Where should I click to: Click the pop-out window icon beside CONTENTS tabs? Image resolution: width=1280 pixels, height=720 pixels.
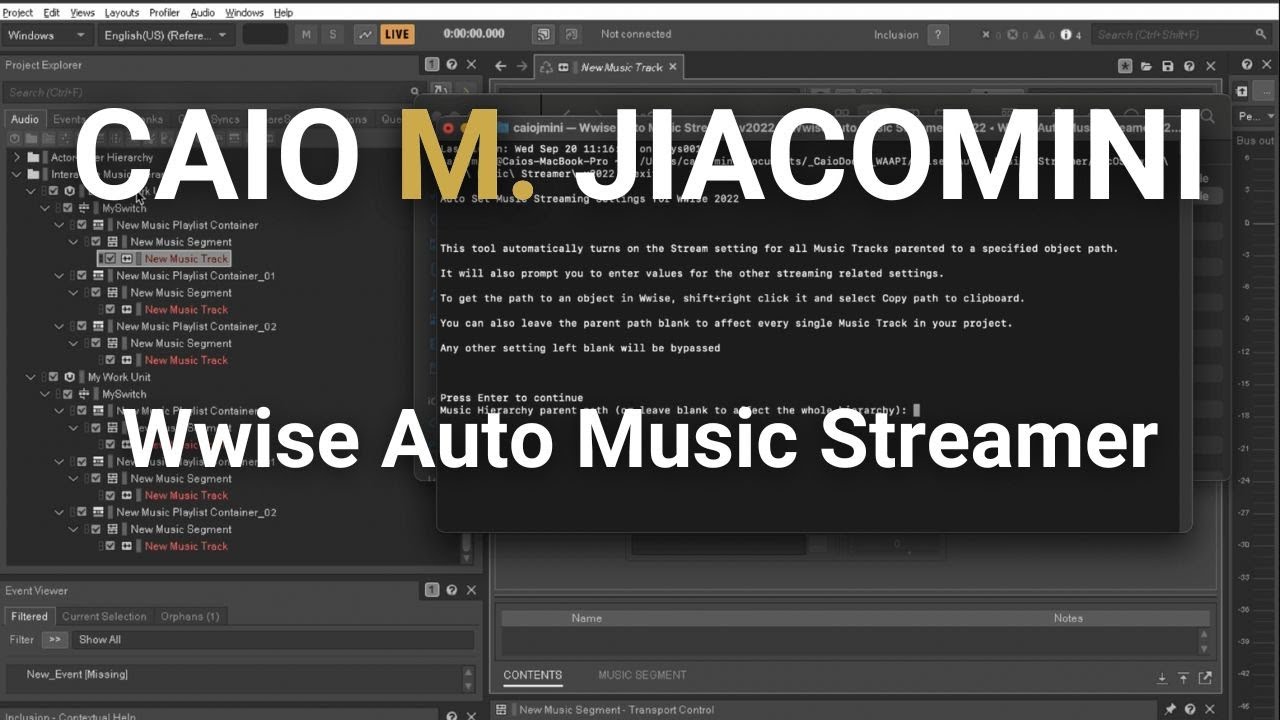[x=1204, y=678]
